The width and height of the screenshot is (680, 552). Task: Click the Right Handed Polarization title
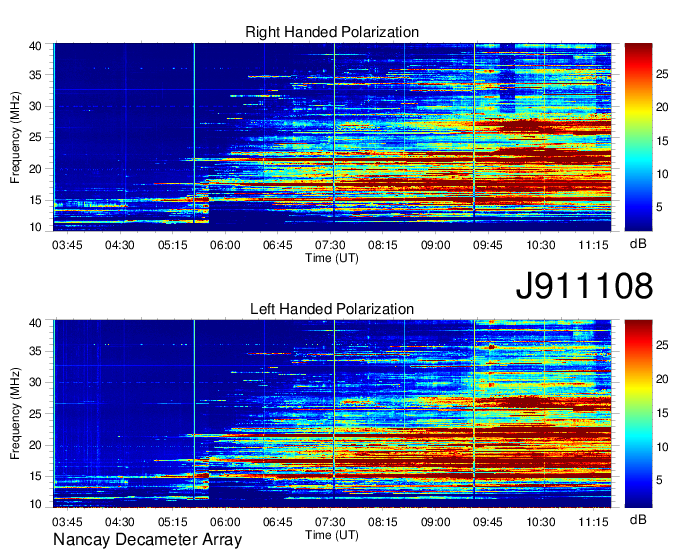point(332,32)
